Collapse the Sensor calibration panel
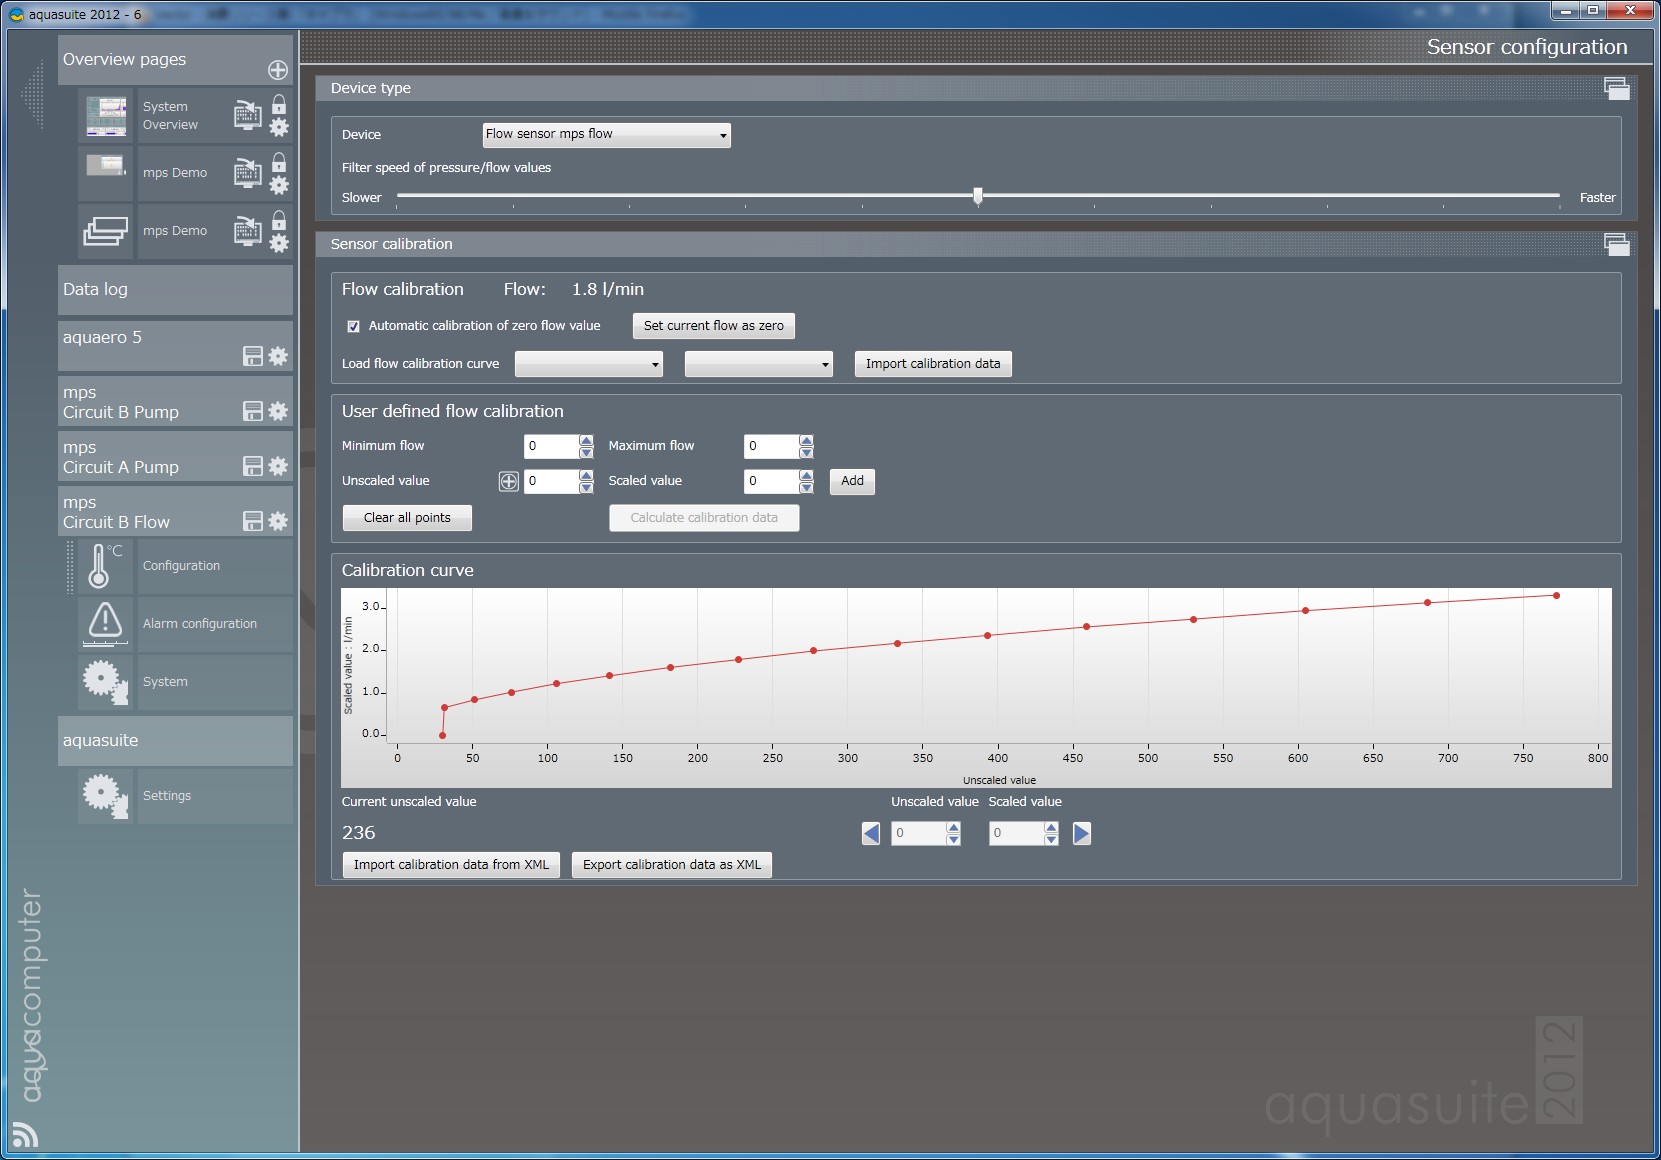Viewport: 1661px width, 1160px height. tap(1616, 244)
